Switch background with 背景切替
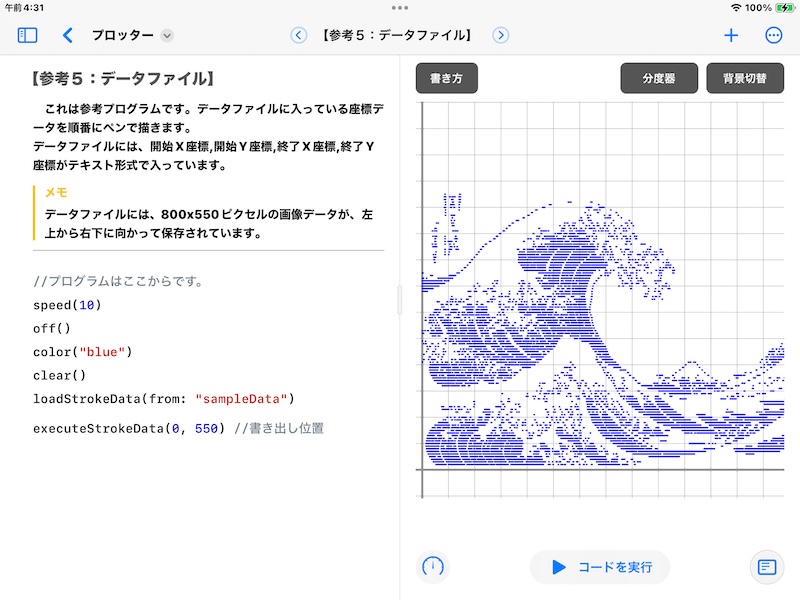This screenshot has width=800, height=600. 745,78
